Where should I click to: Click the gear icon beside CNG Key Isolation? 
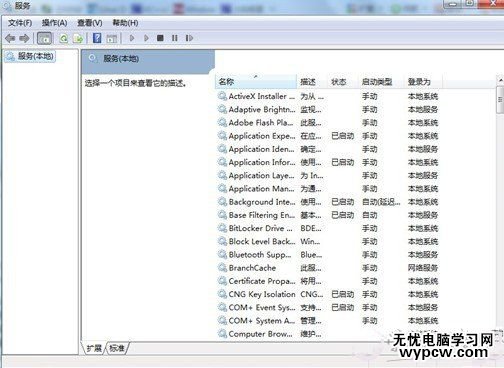pos(222,294)
